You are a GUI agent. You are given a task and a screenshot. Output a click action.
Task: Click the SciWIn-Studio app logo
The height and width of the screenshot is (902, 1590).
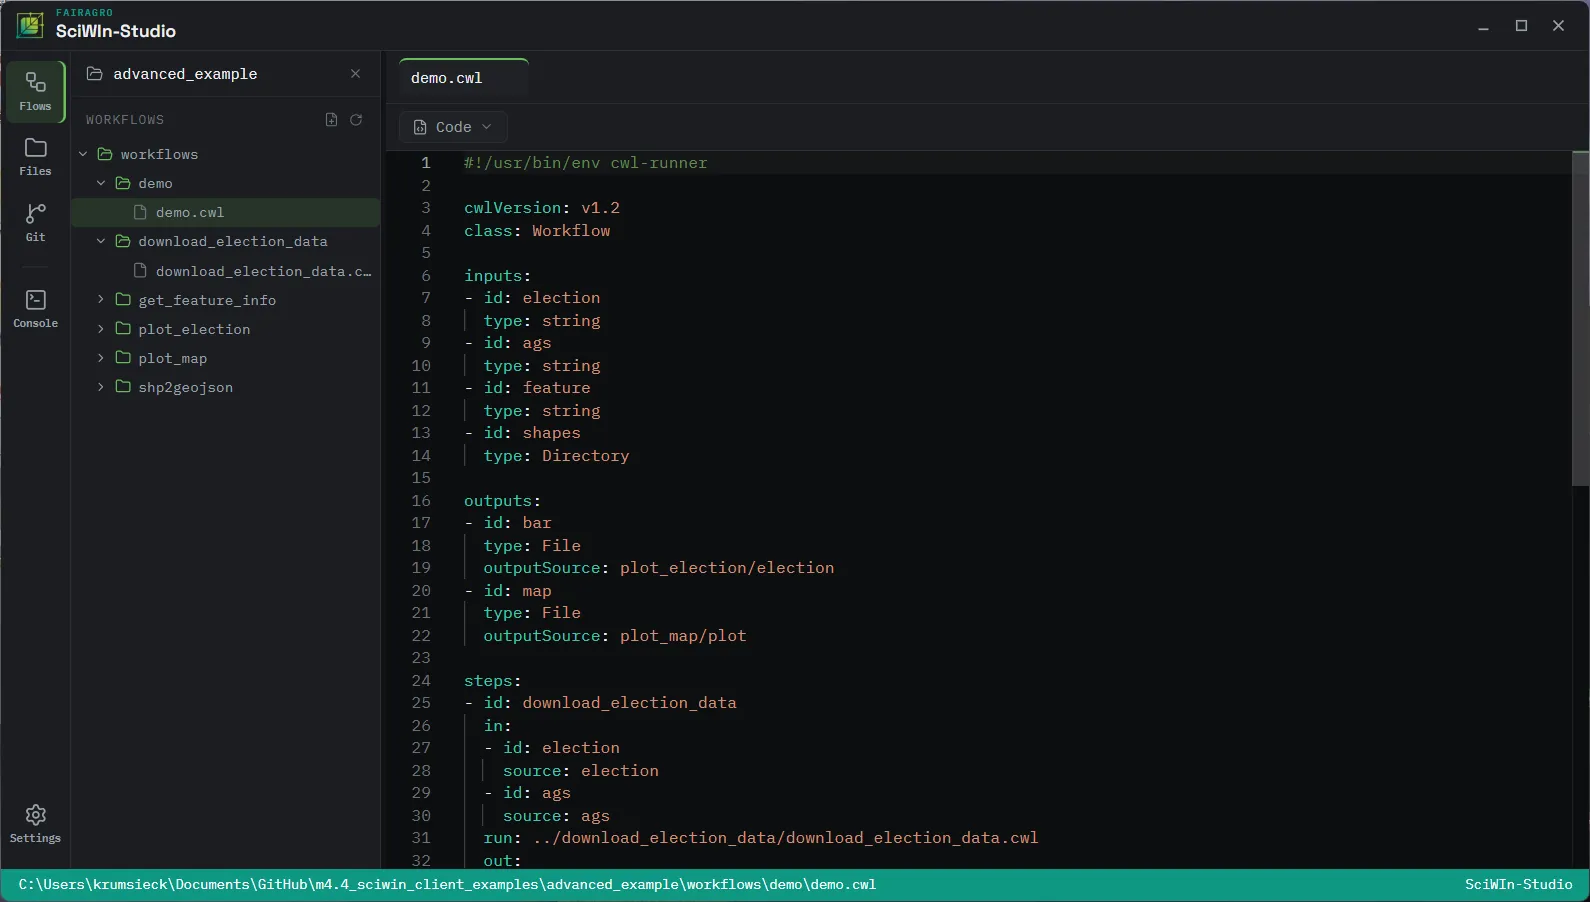point(30,25)
